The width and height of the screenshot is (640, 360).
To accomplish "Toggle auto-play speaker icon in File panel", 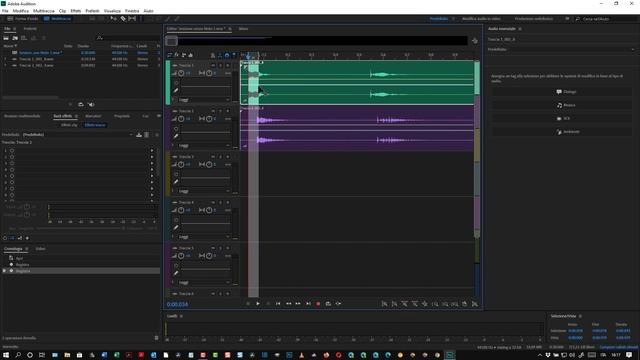I will pyautogui.click(x=91, y=104).
